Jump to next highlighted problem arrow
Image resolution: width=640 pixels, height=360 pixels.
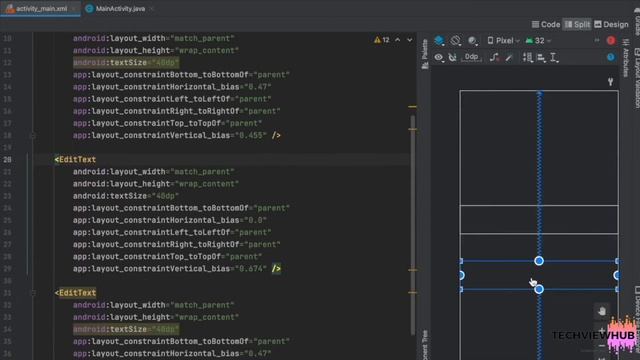tap(409, 40)
